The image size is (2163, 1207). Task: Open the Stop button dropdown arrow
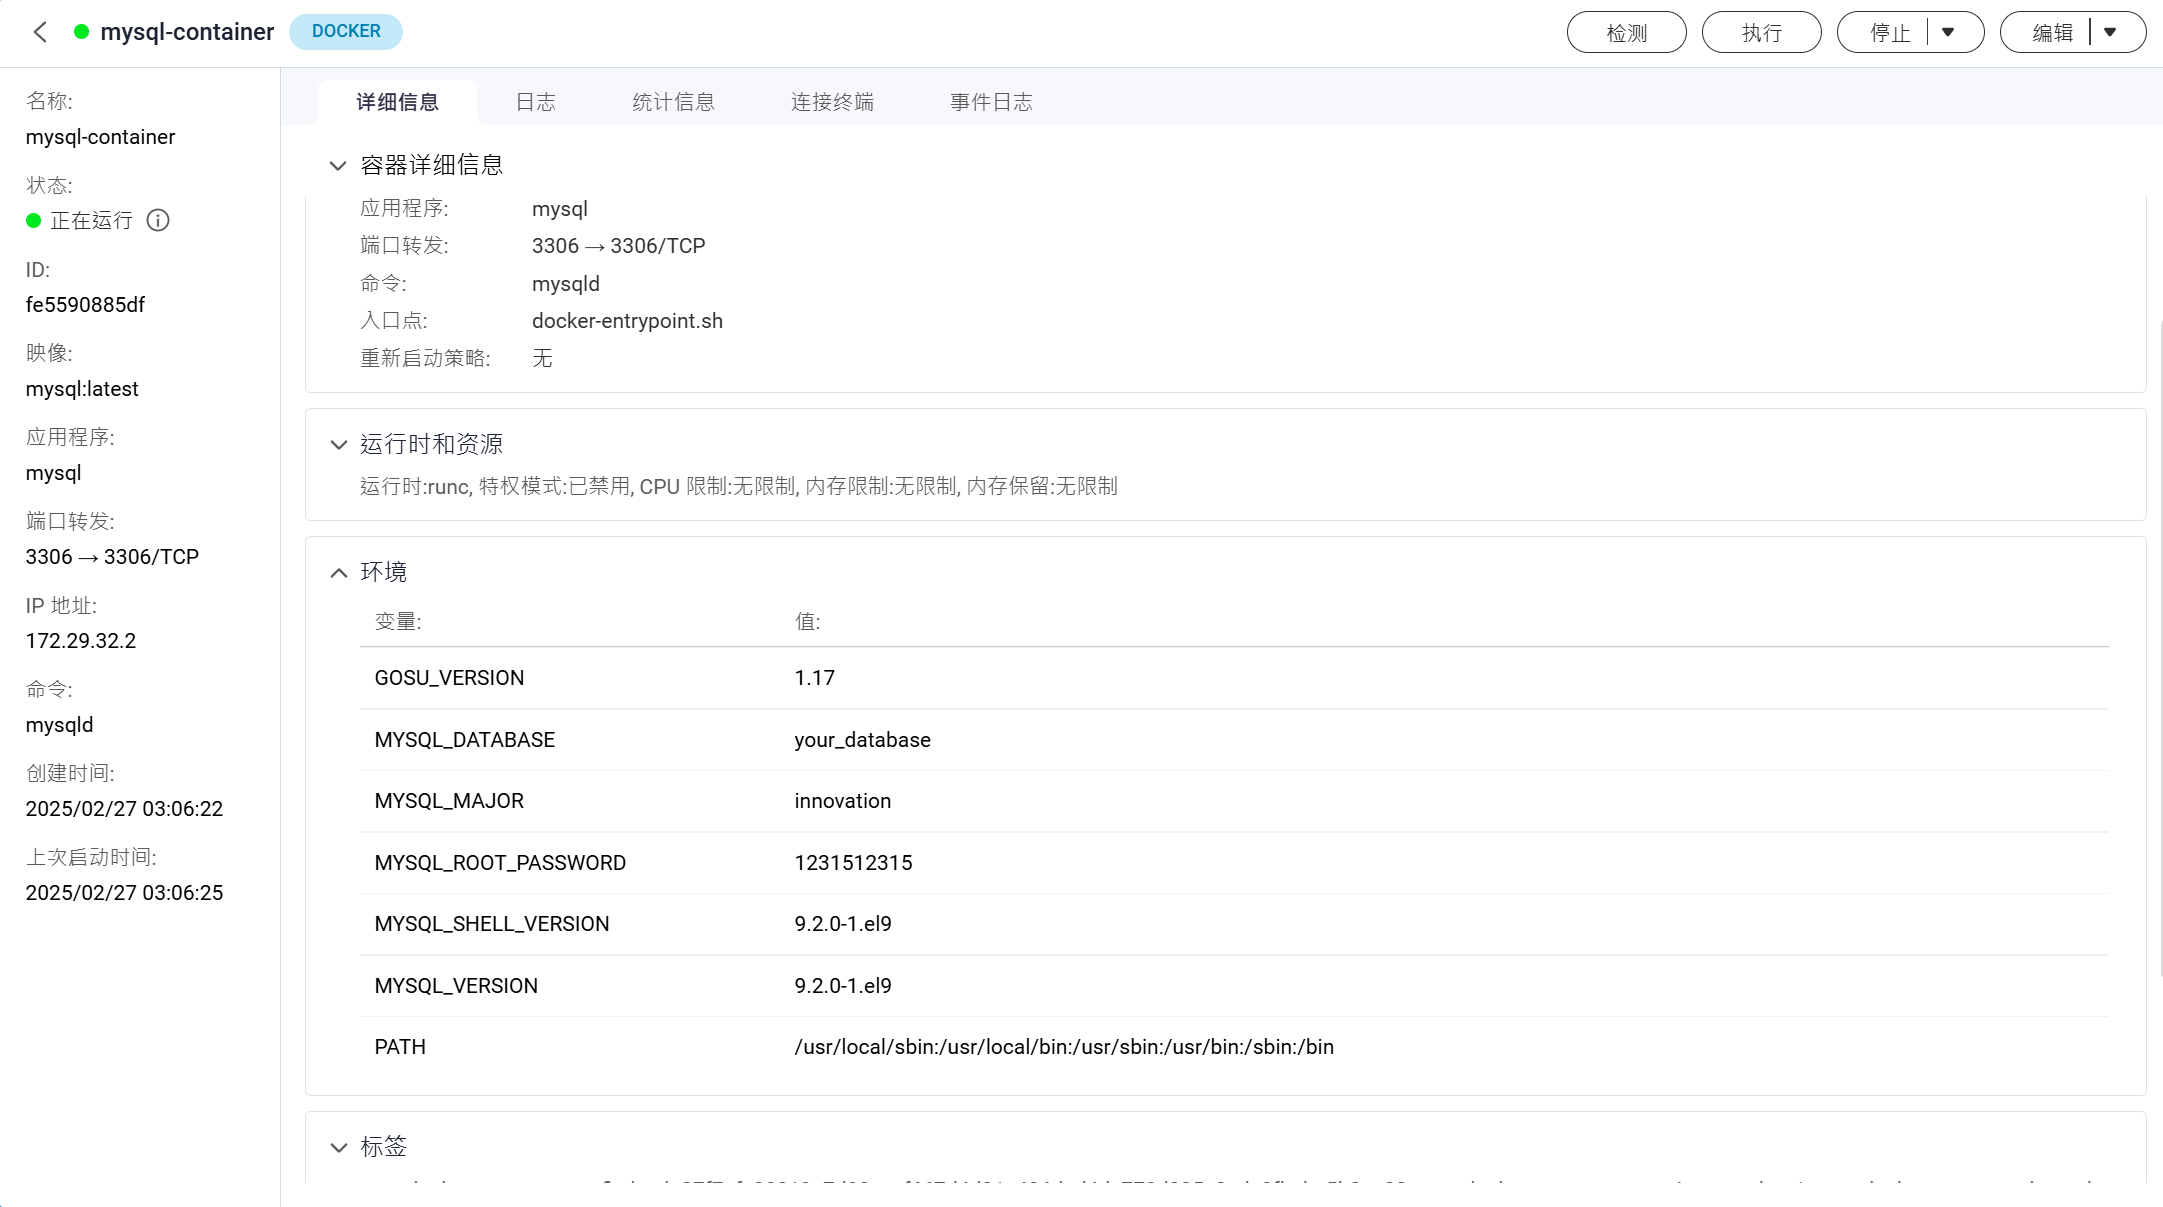tap(1948, 32)
